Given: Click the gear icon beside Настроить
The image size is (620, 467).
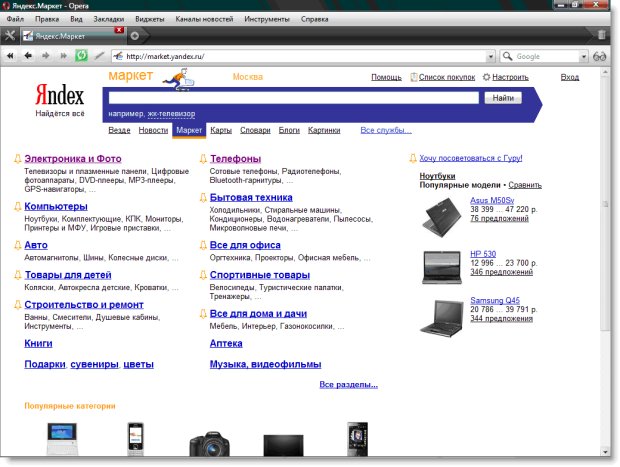Looking at the screenshot, I should (486, 77).
